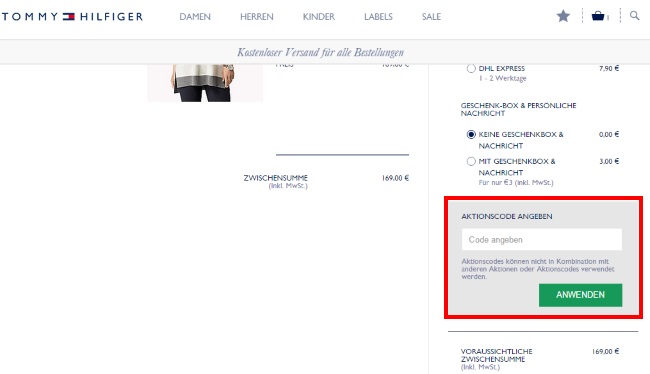Select the subtotal amount 169,00 € under ZWISCHENSUMME
The width and height of the screenshot is (650, 374).
tap(395, 178)
